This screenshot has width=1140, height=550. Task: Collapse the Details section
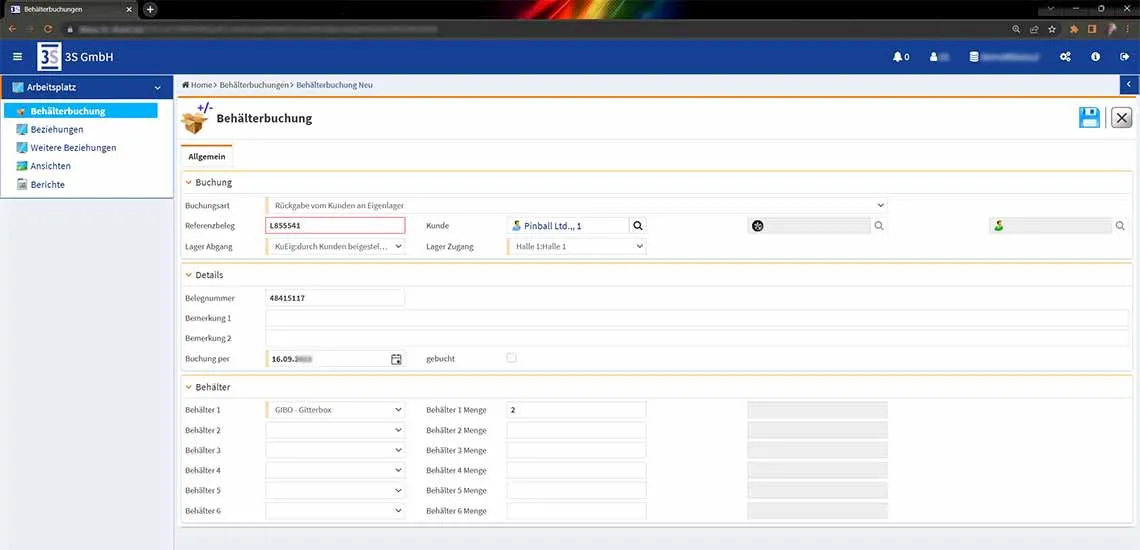[189, 275]
